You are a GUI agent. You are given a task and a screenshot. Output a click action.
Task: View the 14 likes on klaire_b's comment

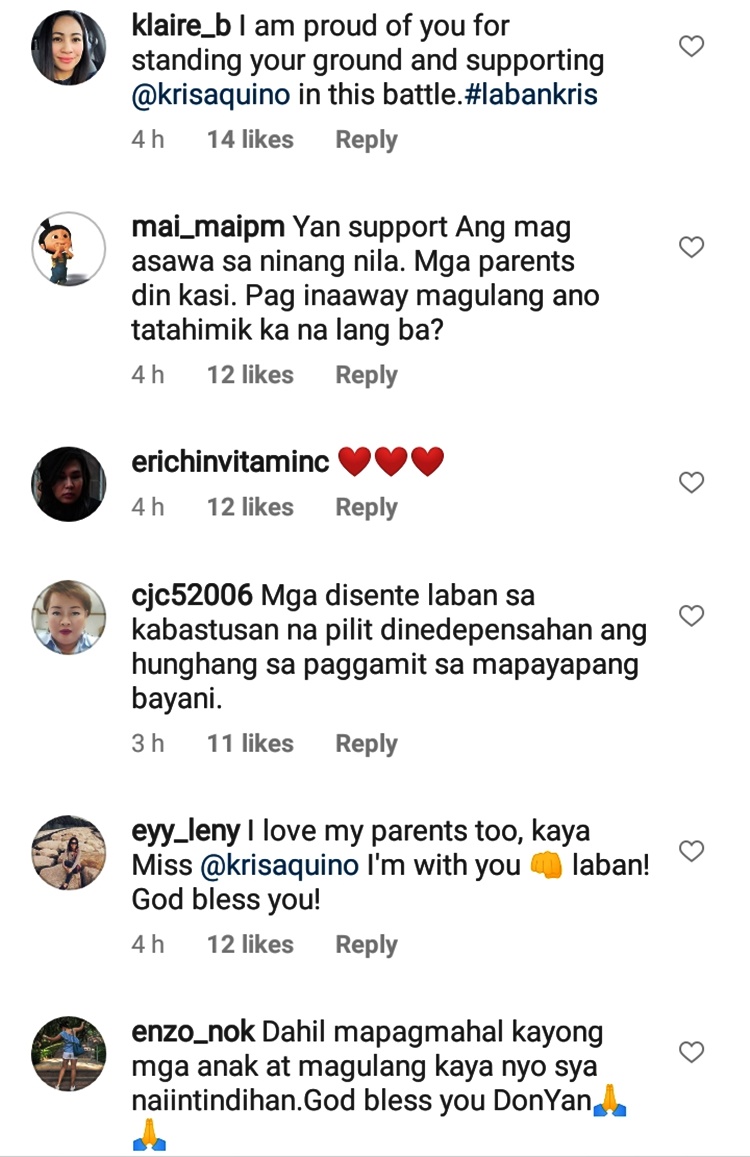(250, 139)
